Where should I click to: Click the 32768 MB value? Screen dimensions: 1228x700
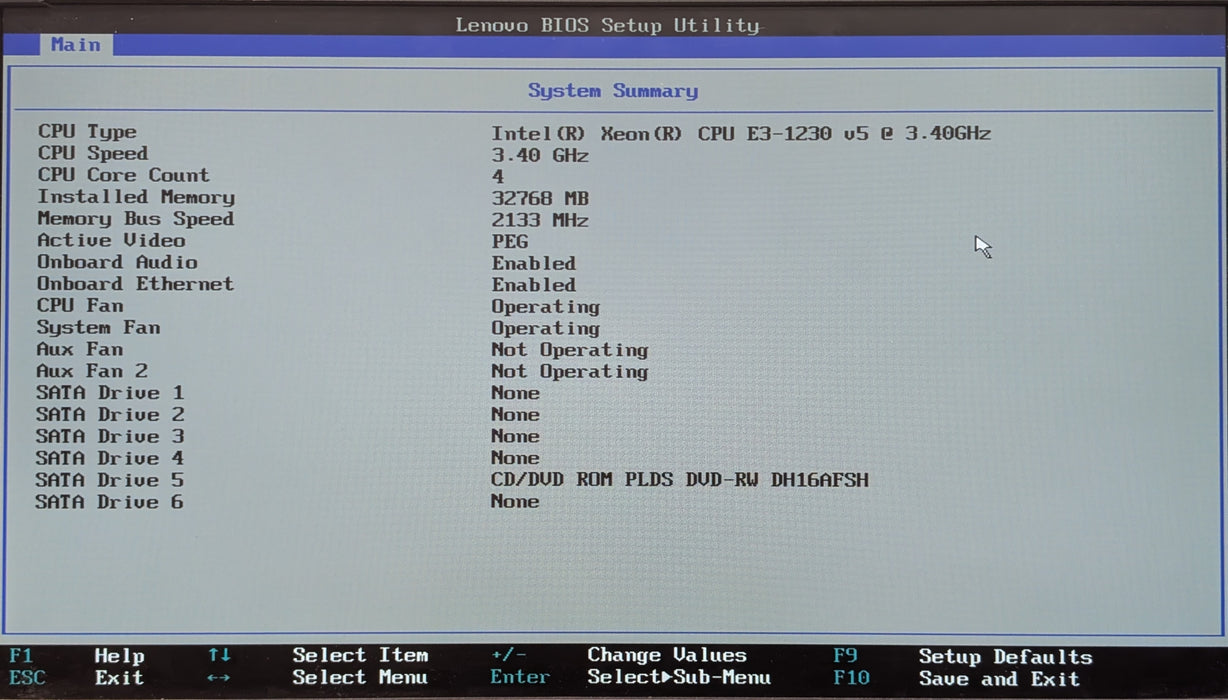(540, 199)
